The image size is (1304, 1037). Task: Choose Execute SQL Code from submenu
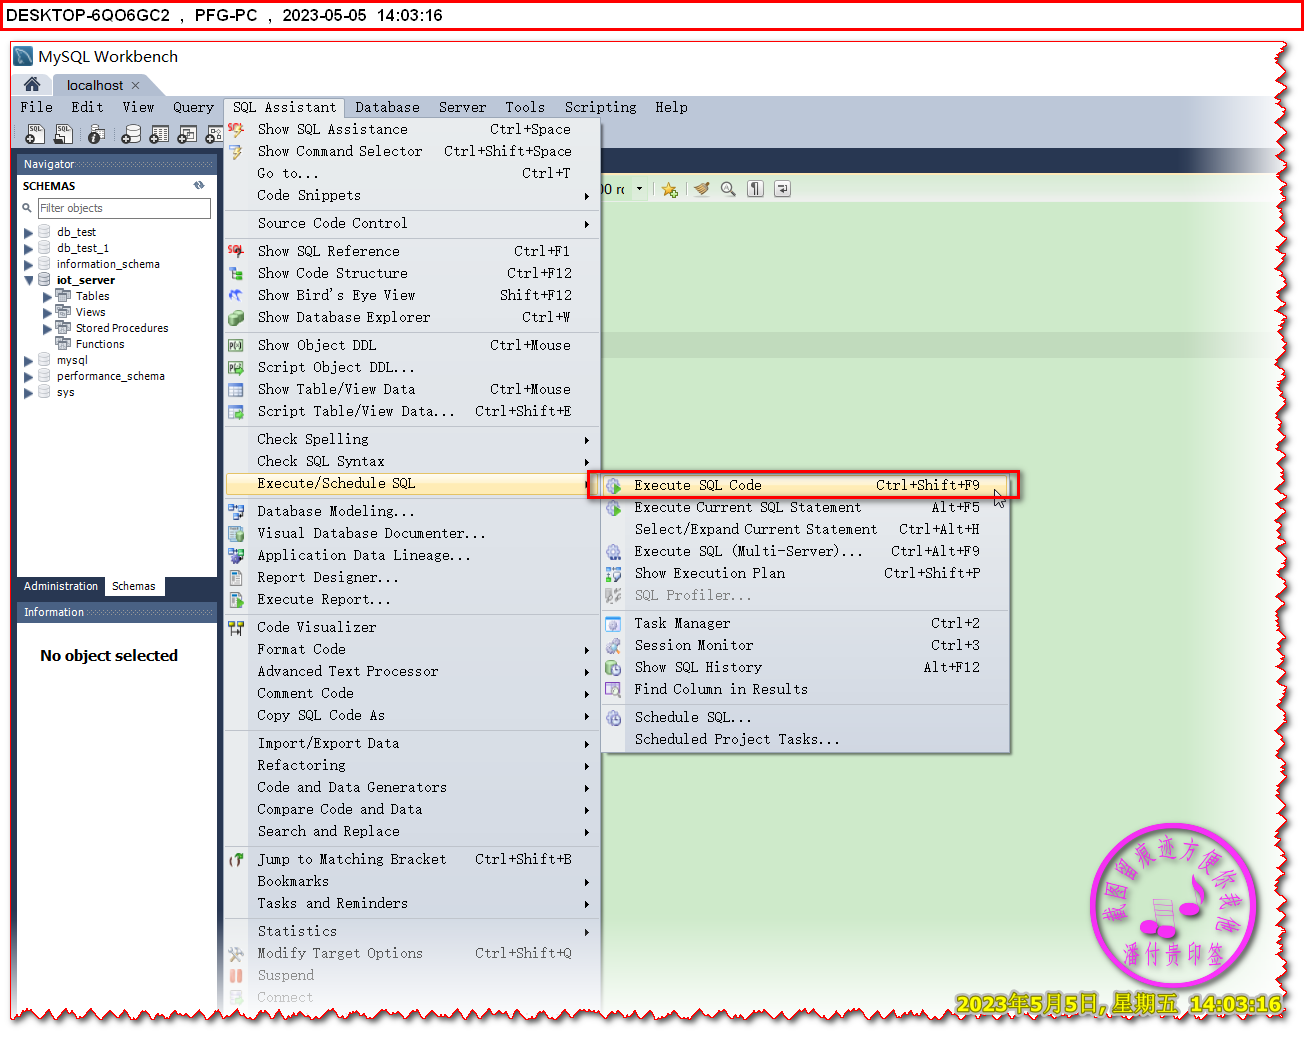pyautogui.click(x=805, y=485)
